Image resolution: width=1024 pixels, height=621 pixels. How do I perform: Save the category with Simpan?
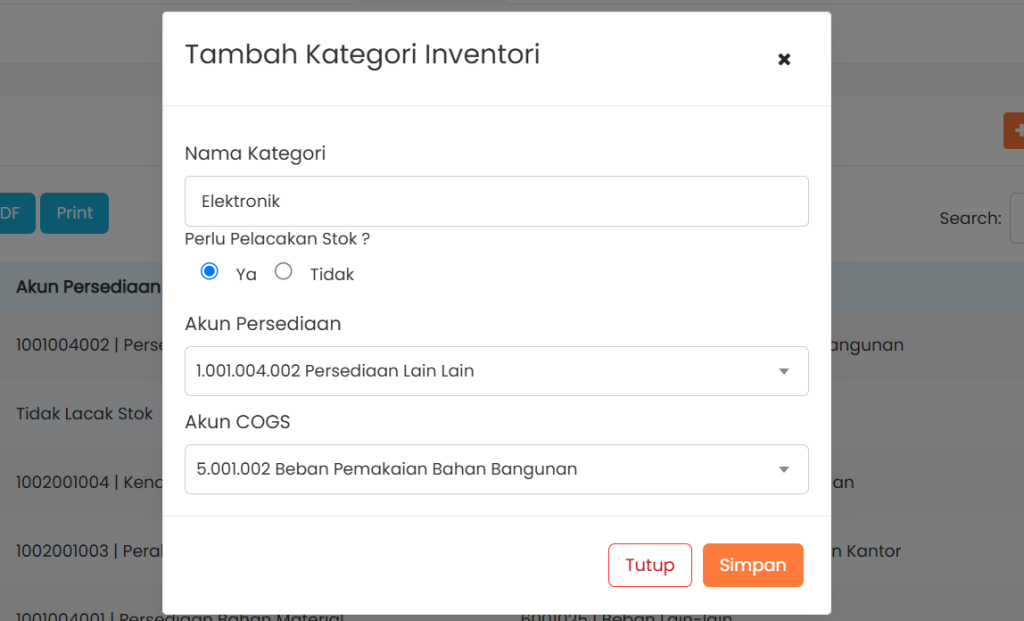752,565
